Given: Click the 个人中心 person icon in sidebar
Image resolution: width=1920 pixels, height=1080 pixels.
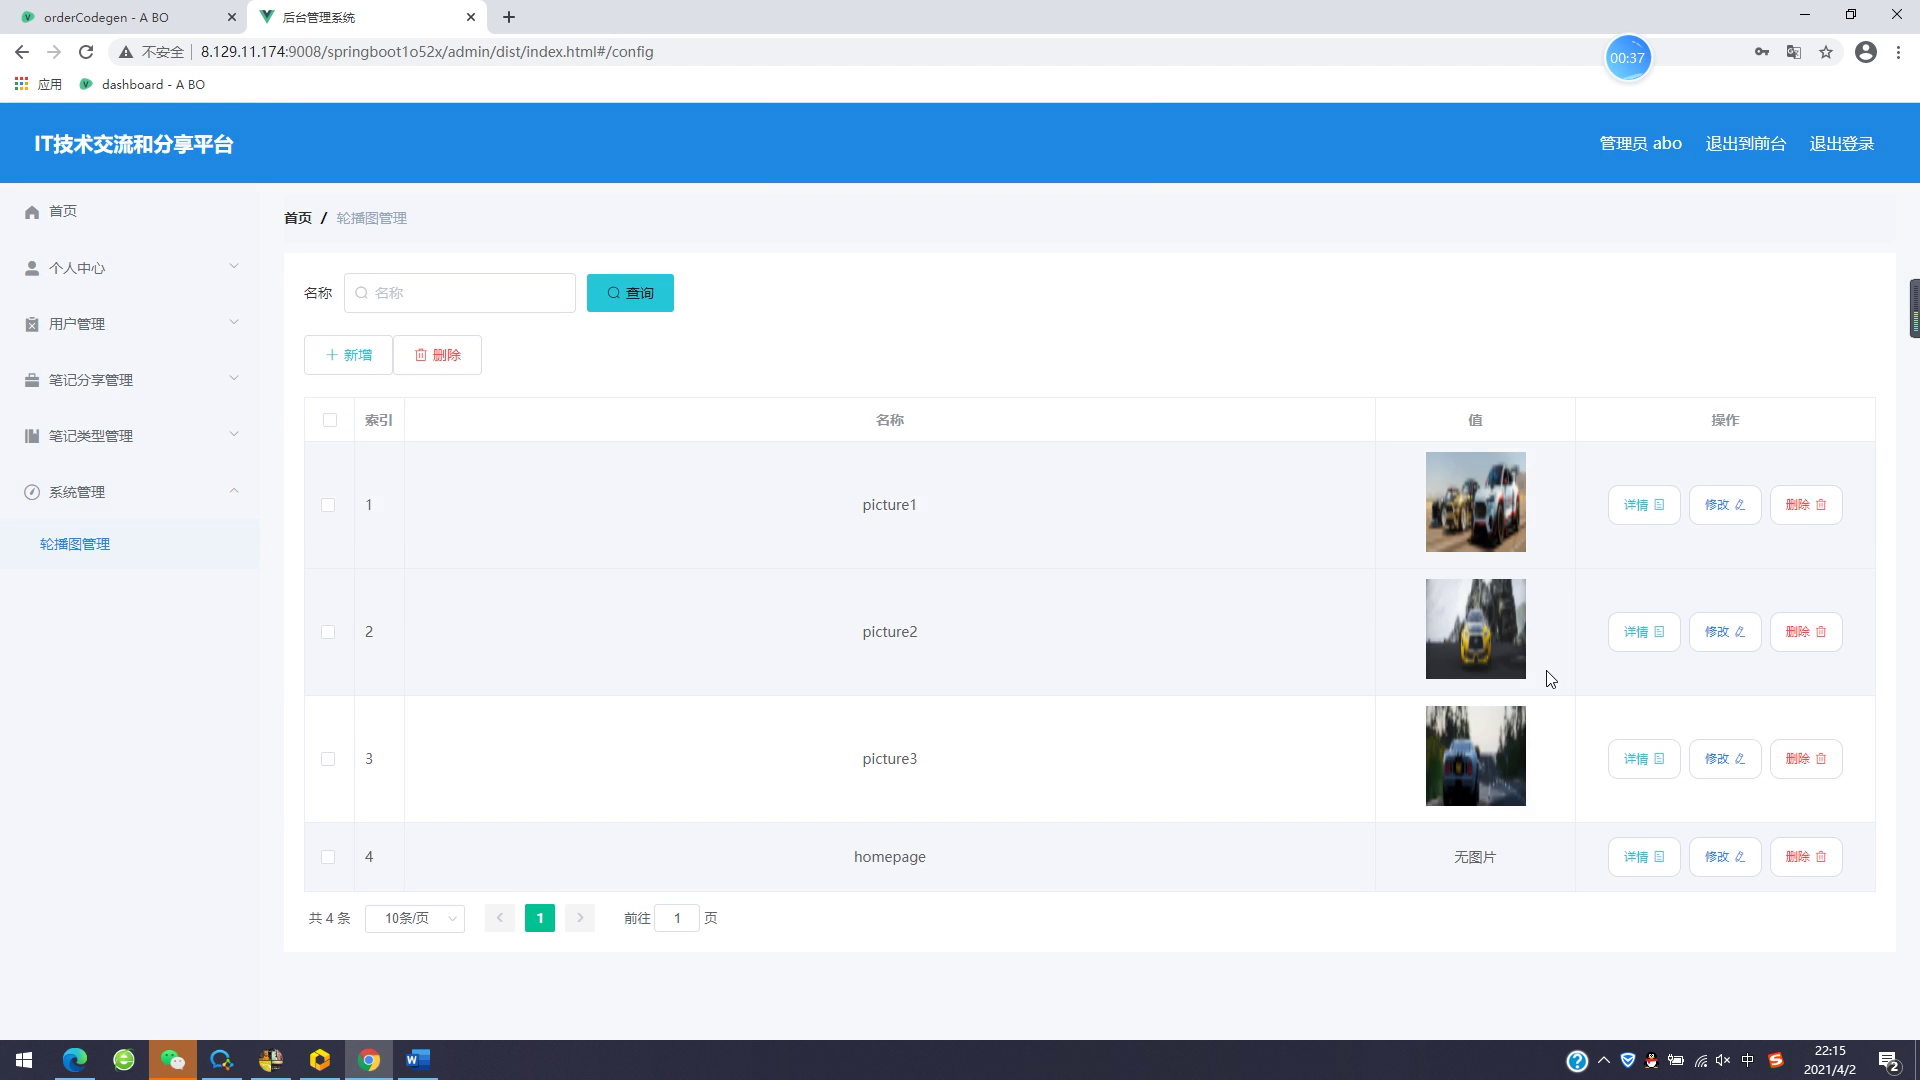Looking at the screenshot, I should (x=32, y=268).
